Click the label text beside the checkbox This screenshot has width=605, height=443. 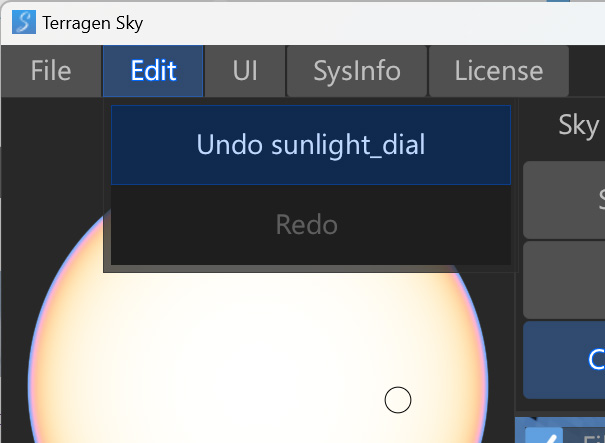click(590, 437)
